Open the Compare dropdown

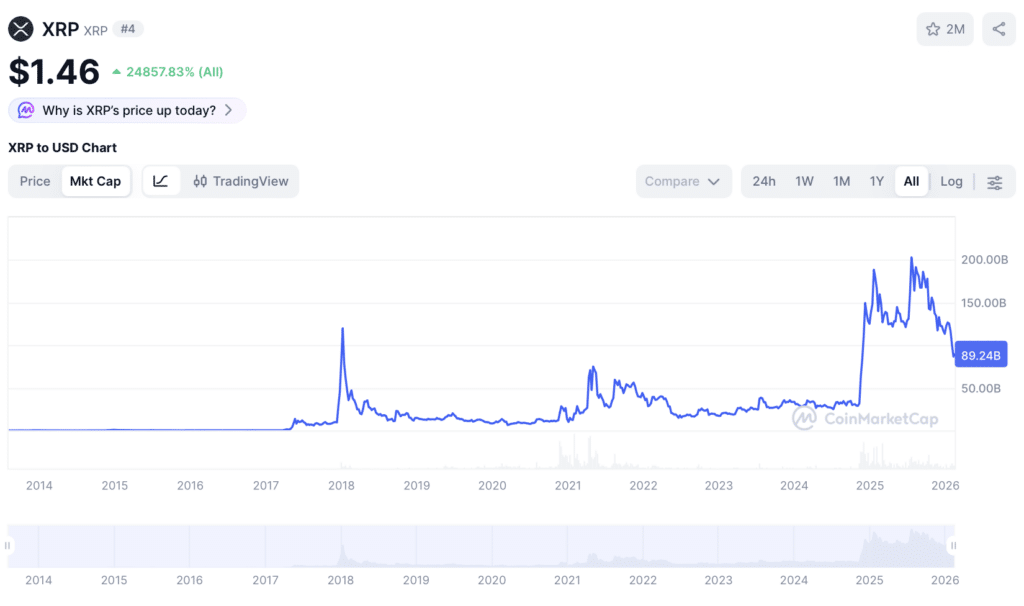[683, 181]
